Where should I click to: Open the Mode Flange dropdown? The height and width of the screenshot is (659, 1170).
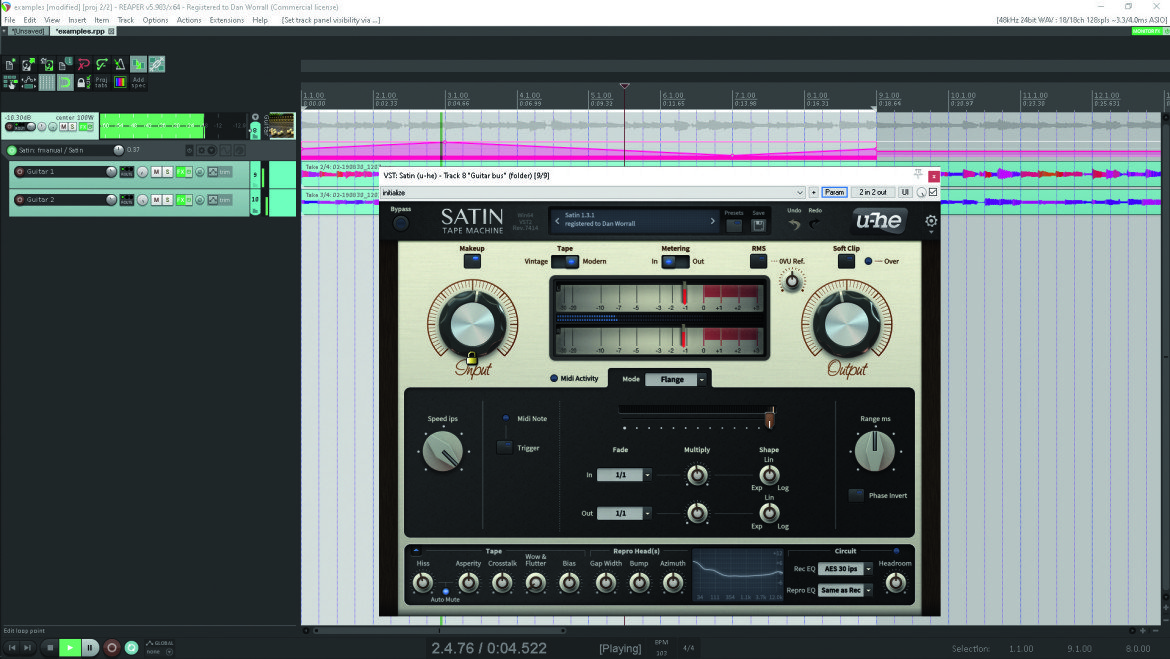[x=675, y=379]
